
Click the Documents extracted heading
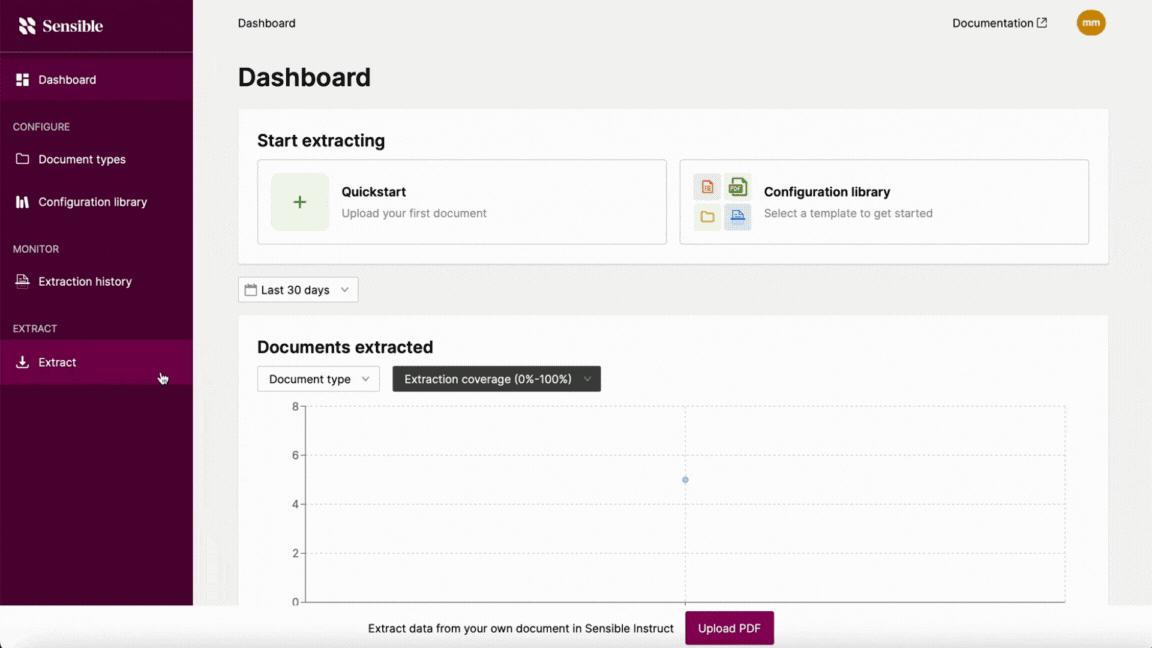tap(345, 347)
